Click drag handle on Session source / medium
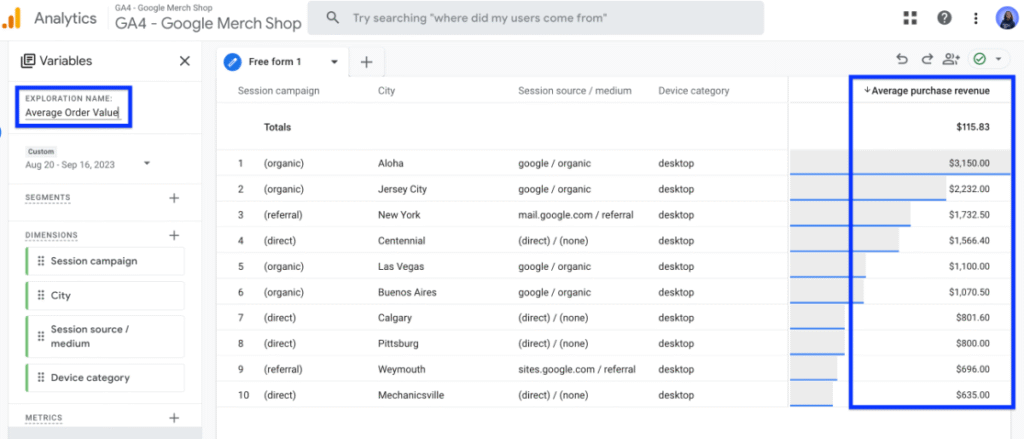 point(40,336)
